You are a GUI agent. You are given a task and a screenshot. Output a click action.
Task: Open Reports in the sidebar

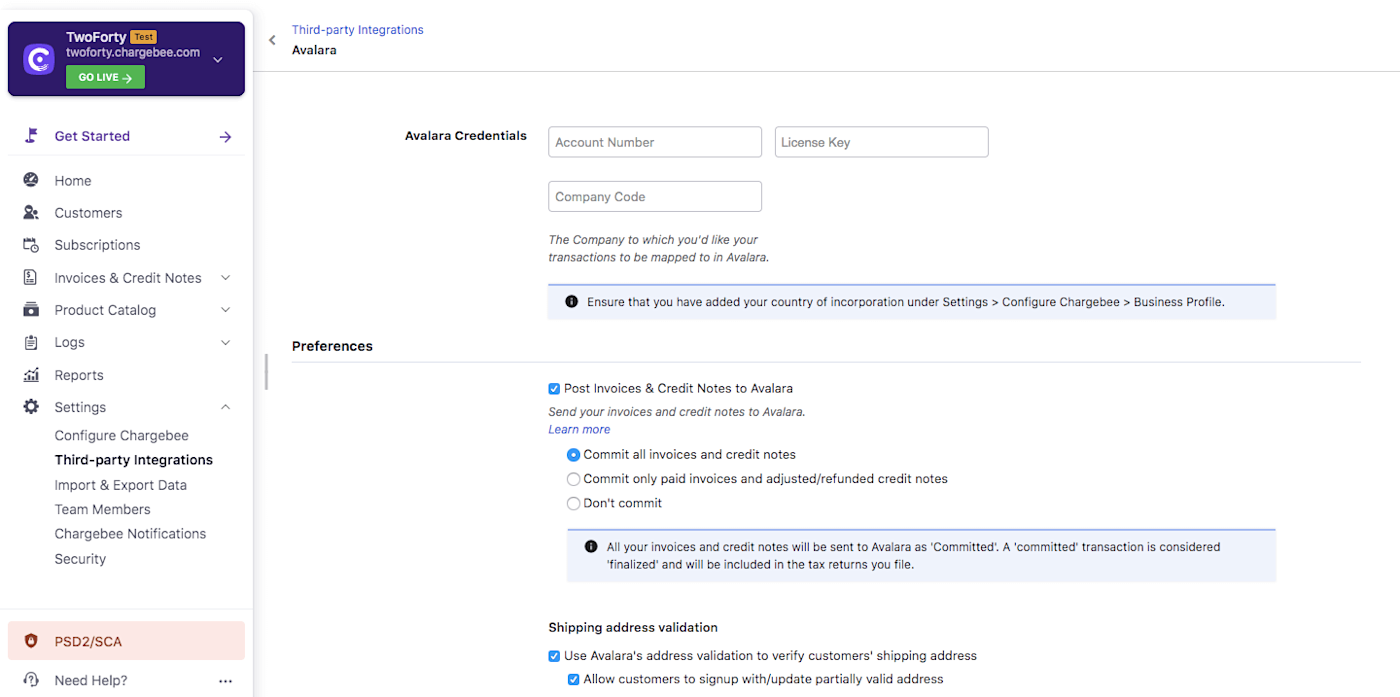click(79, 375)
